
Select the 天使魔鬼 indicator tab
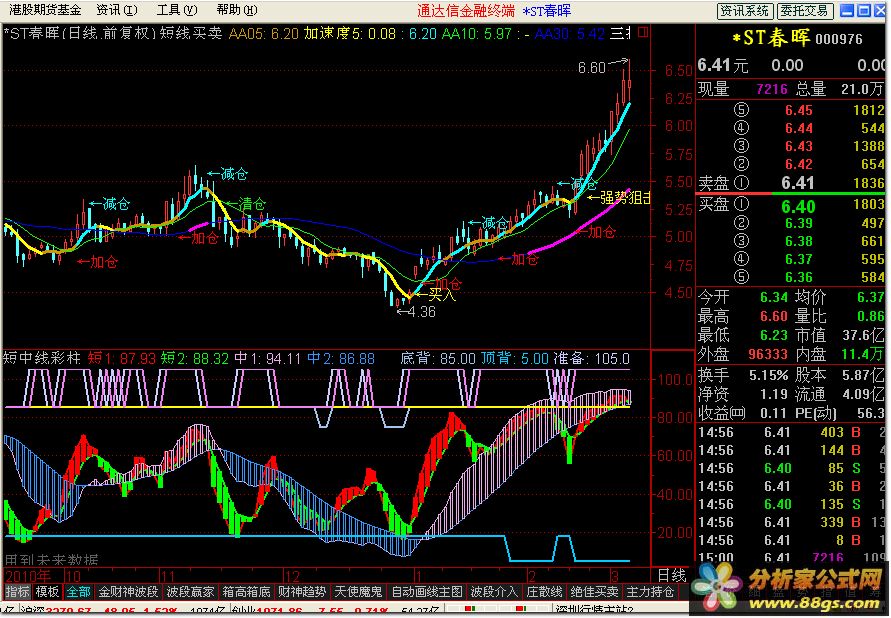358,592
